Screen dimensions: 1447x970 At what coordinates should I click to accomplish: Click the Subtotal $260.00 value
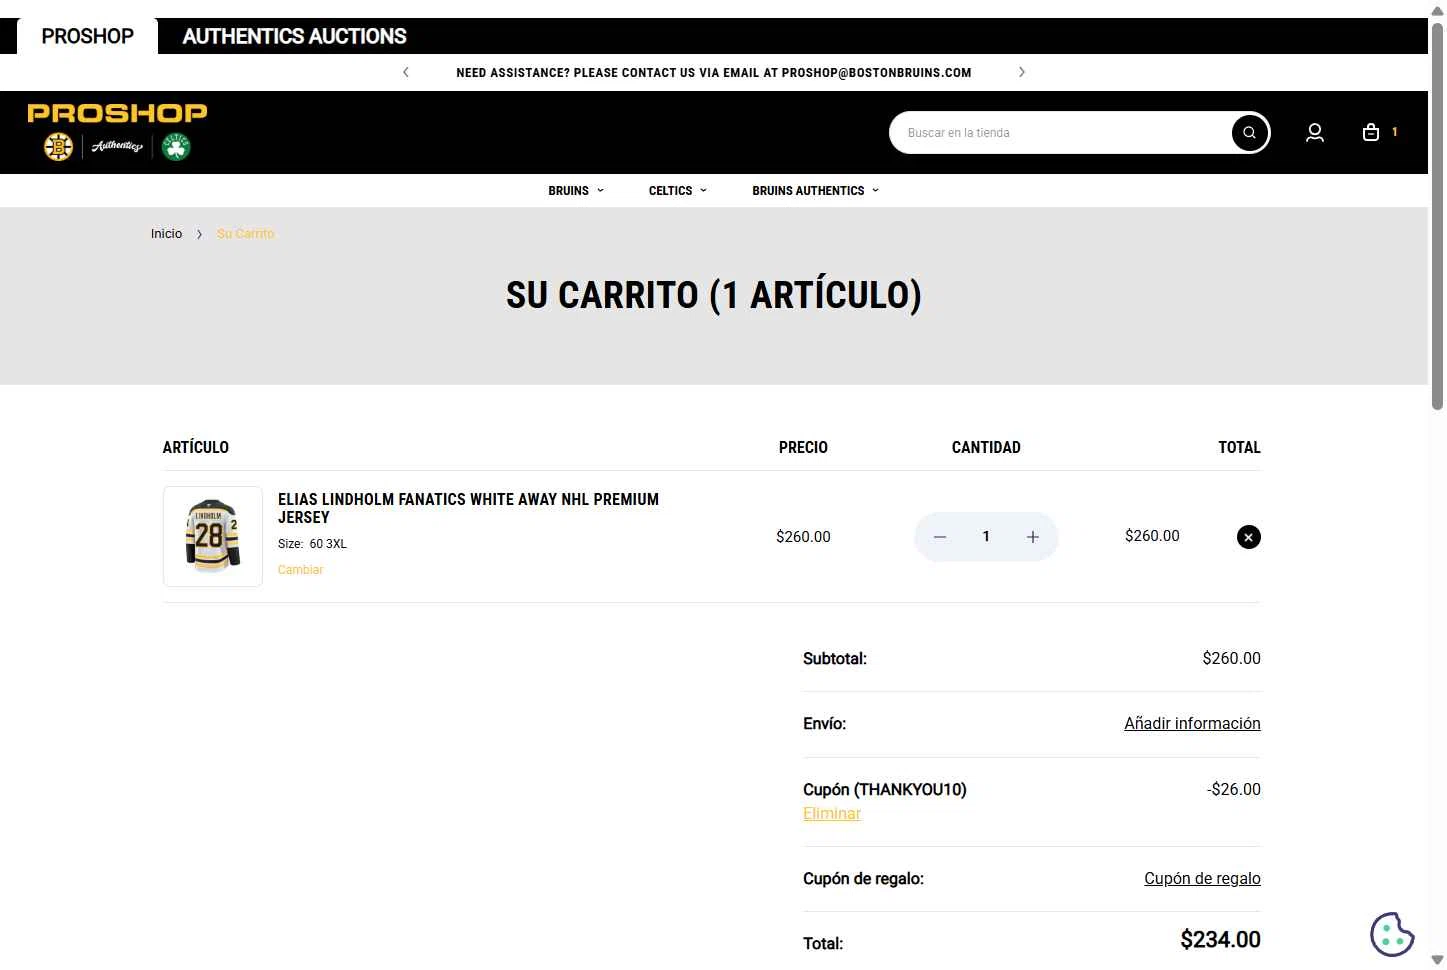(1231, 658)
